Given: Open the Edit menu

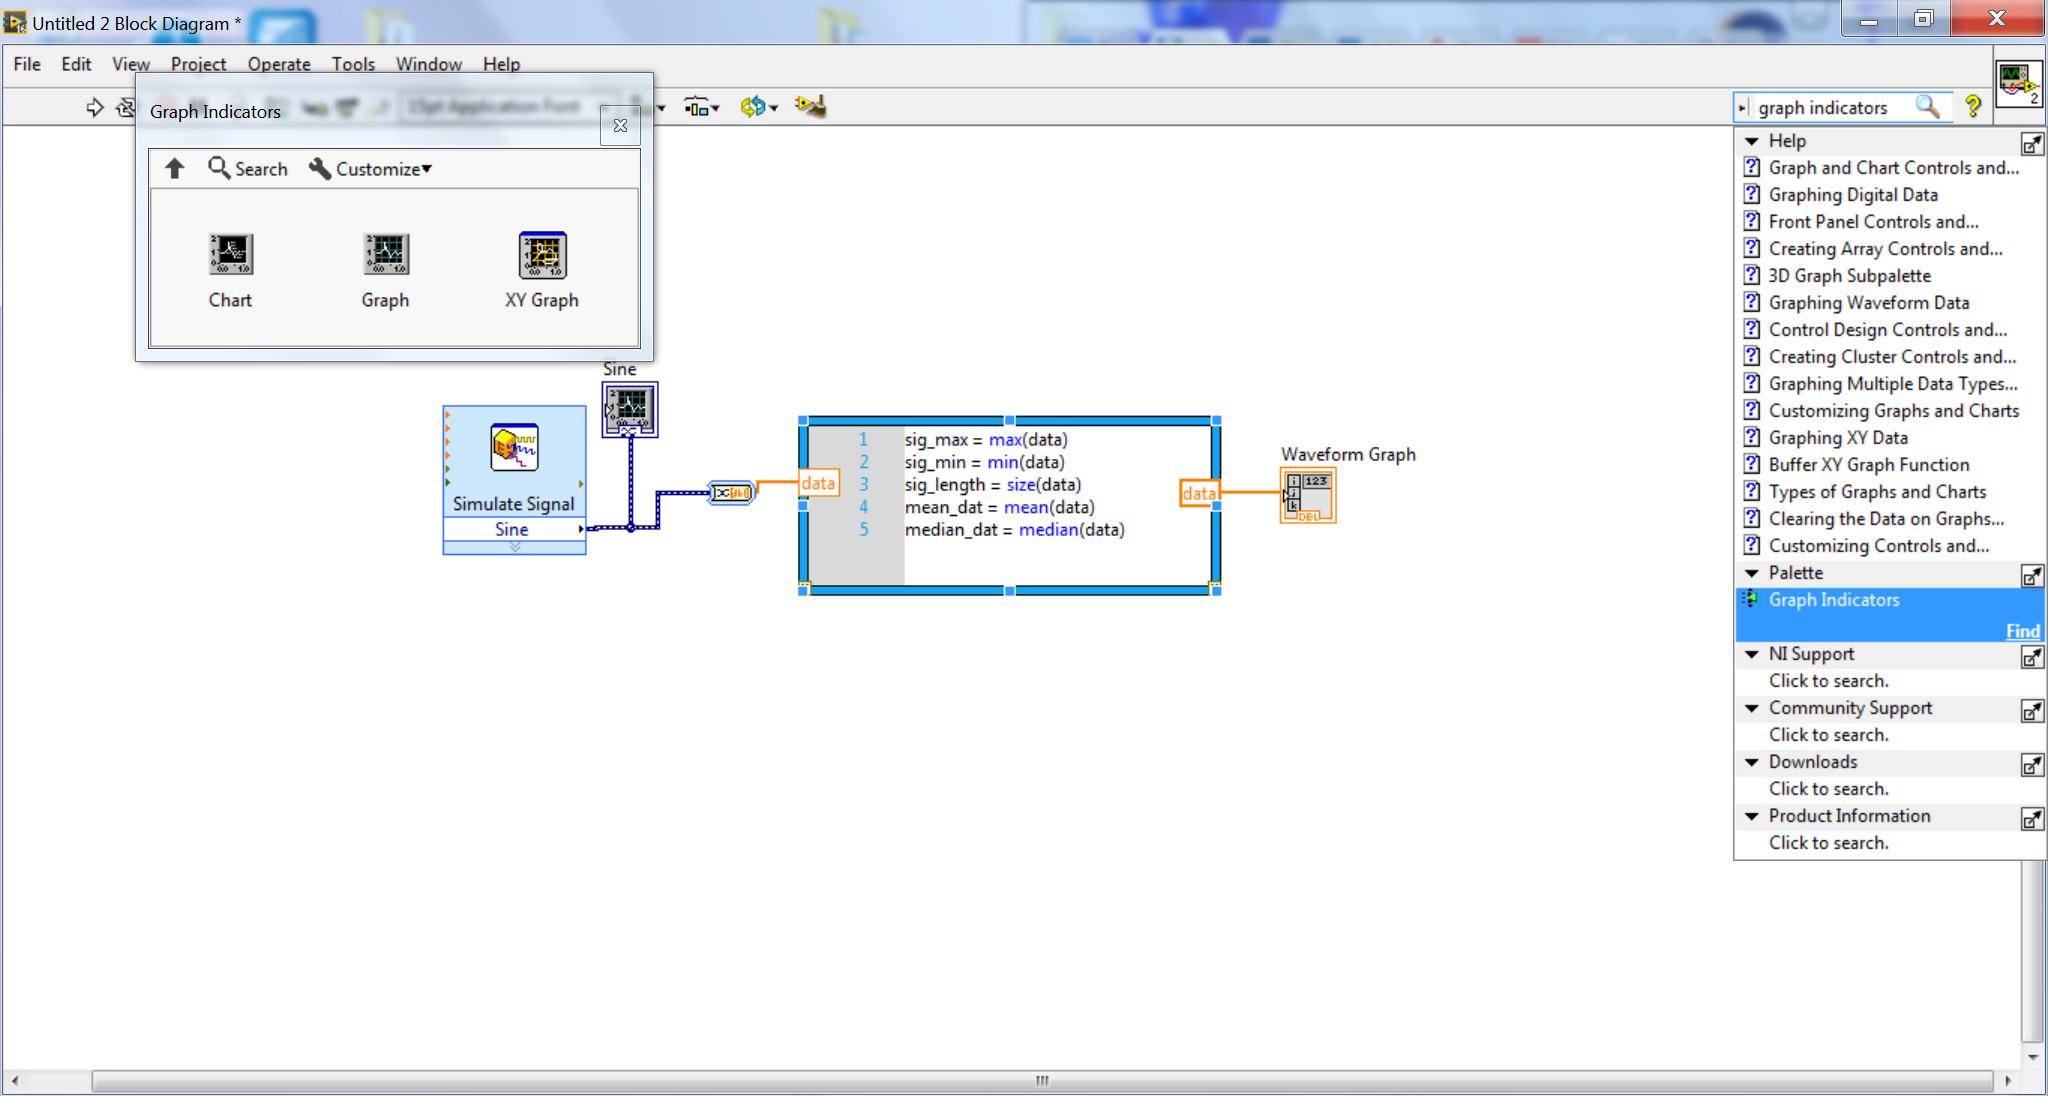Looking at the screenshot, I should pos(76,64).
